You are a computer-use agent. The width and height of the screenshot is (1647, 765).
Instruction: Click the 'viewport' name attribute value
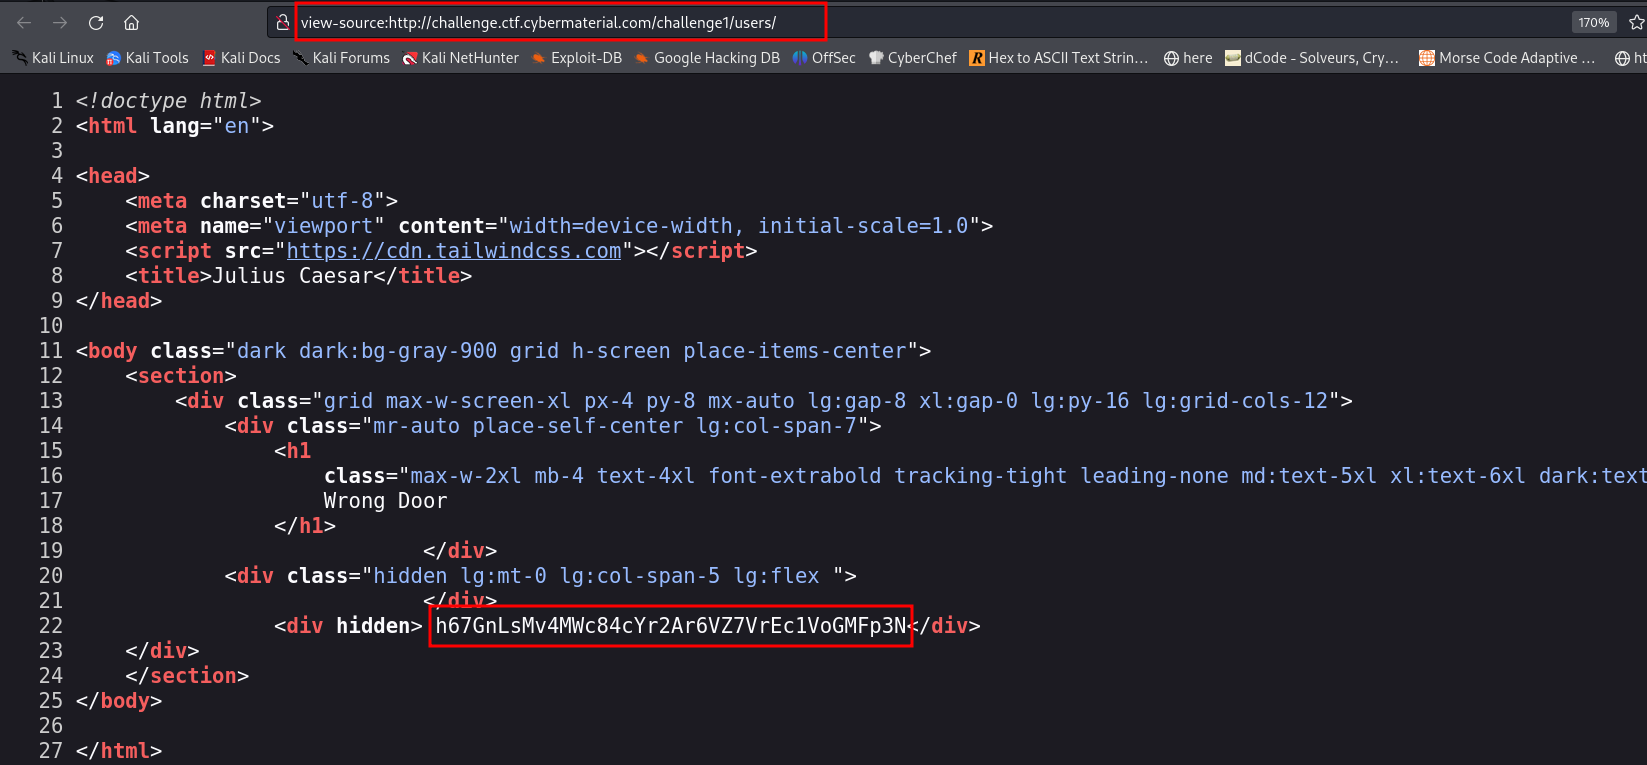coord(324,226)
